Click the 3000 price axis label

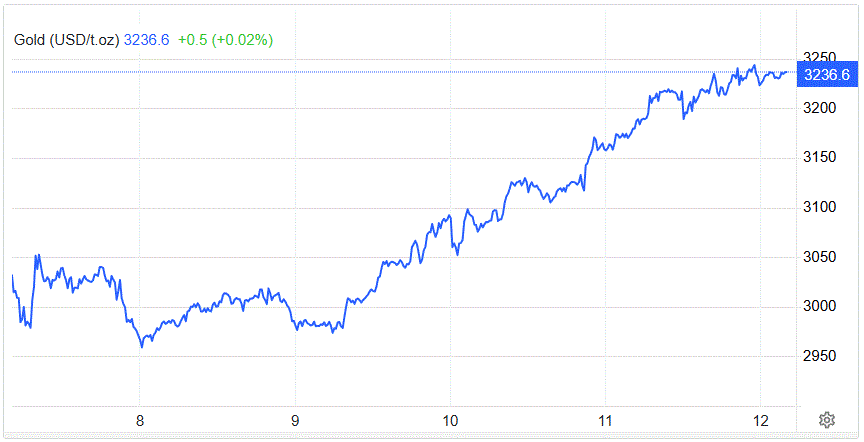820,306
